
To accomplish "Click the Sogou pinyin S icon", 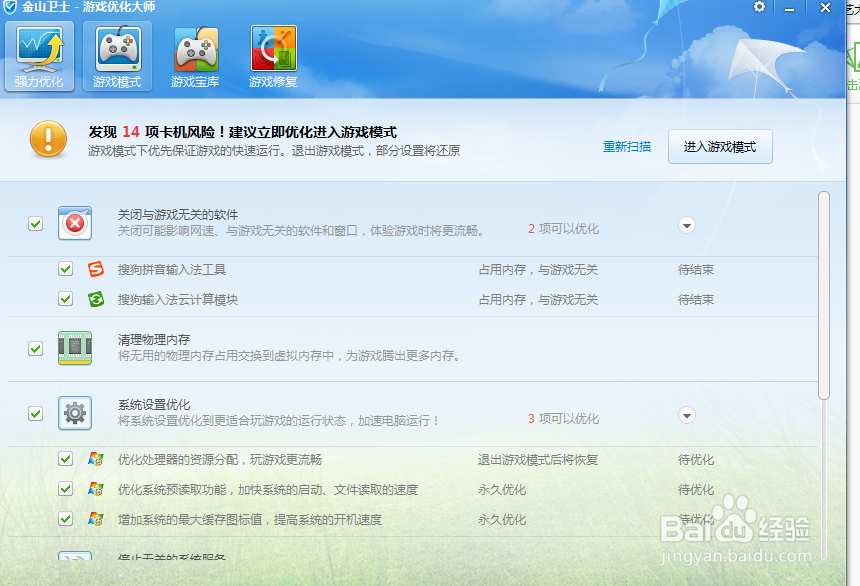I will pos(96,269).
